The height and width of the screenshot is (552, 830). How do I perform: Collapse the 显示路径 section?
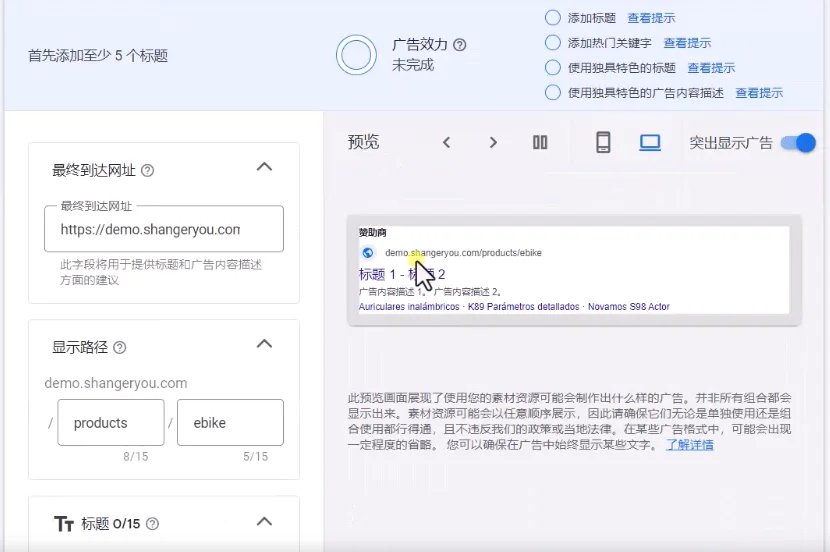pyautogui.click(x=264, y=344)
